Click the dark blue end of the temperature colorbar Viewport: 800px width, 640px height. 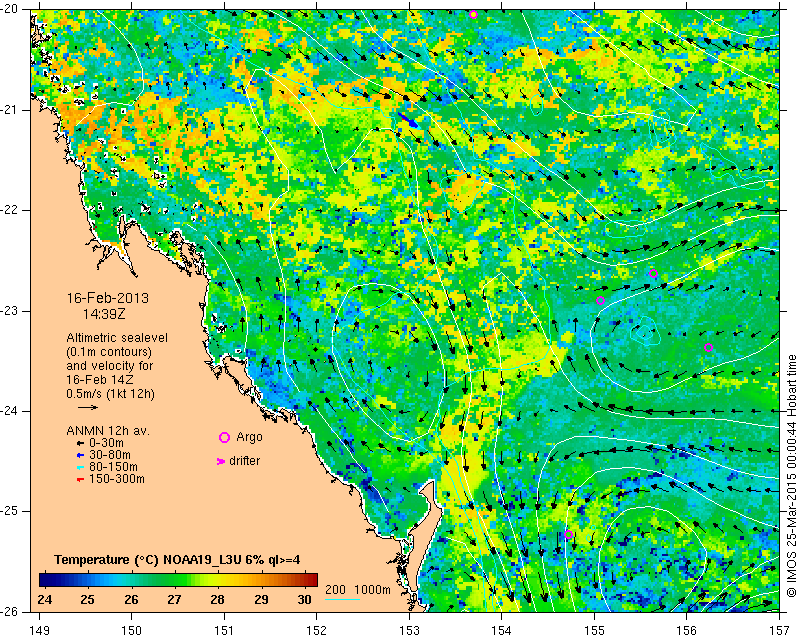pyautogui.click(x=43, y=580)
